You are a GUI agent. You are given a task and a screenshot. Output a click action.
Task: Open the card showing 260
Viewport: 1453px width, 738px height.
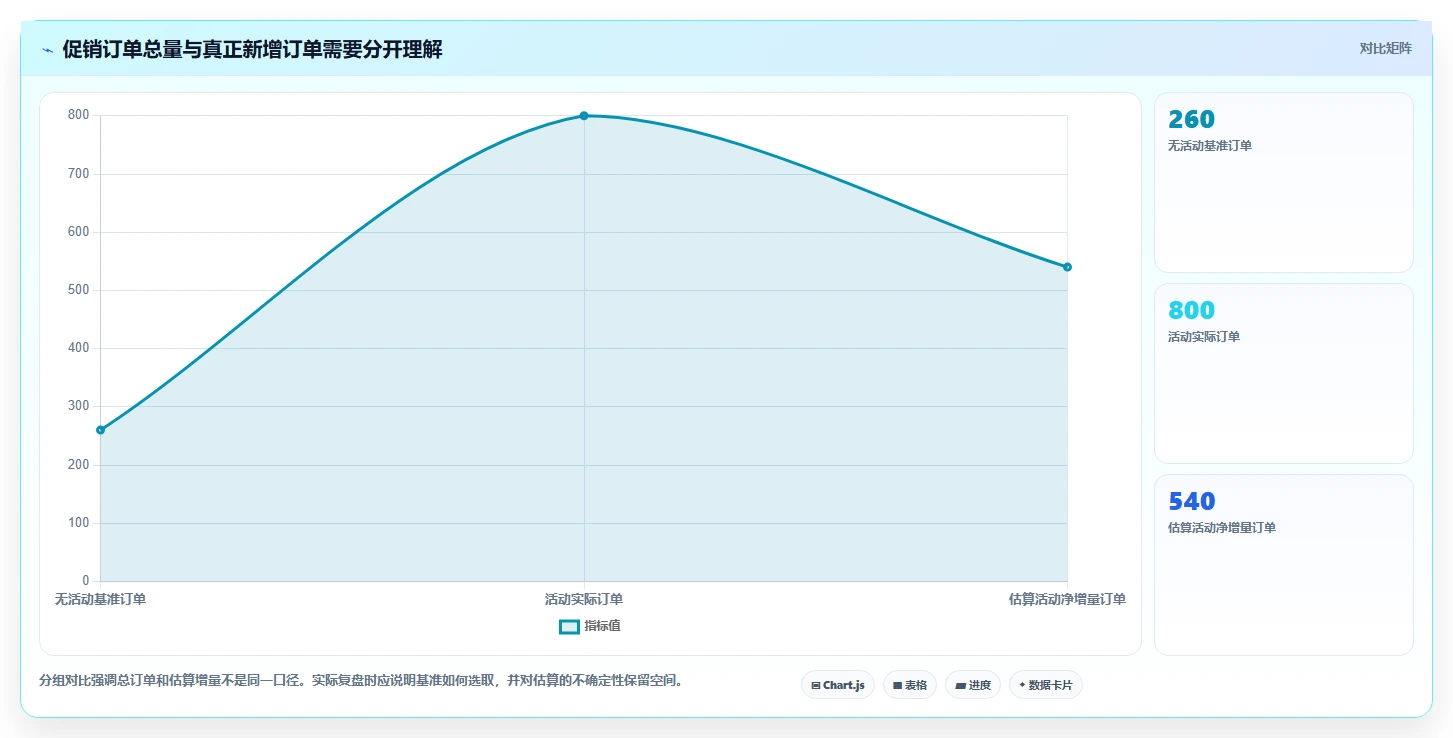click(1284, 182)
